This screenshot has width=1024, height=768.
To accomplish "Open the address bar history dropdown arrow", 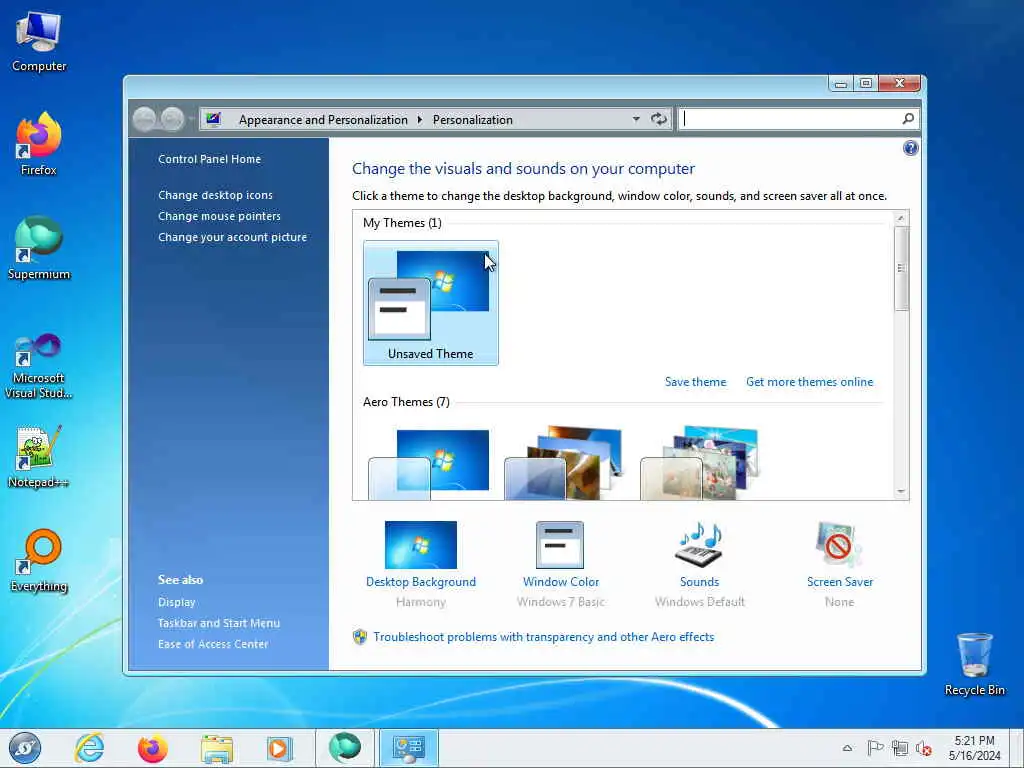I will [x=635, y=120].
